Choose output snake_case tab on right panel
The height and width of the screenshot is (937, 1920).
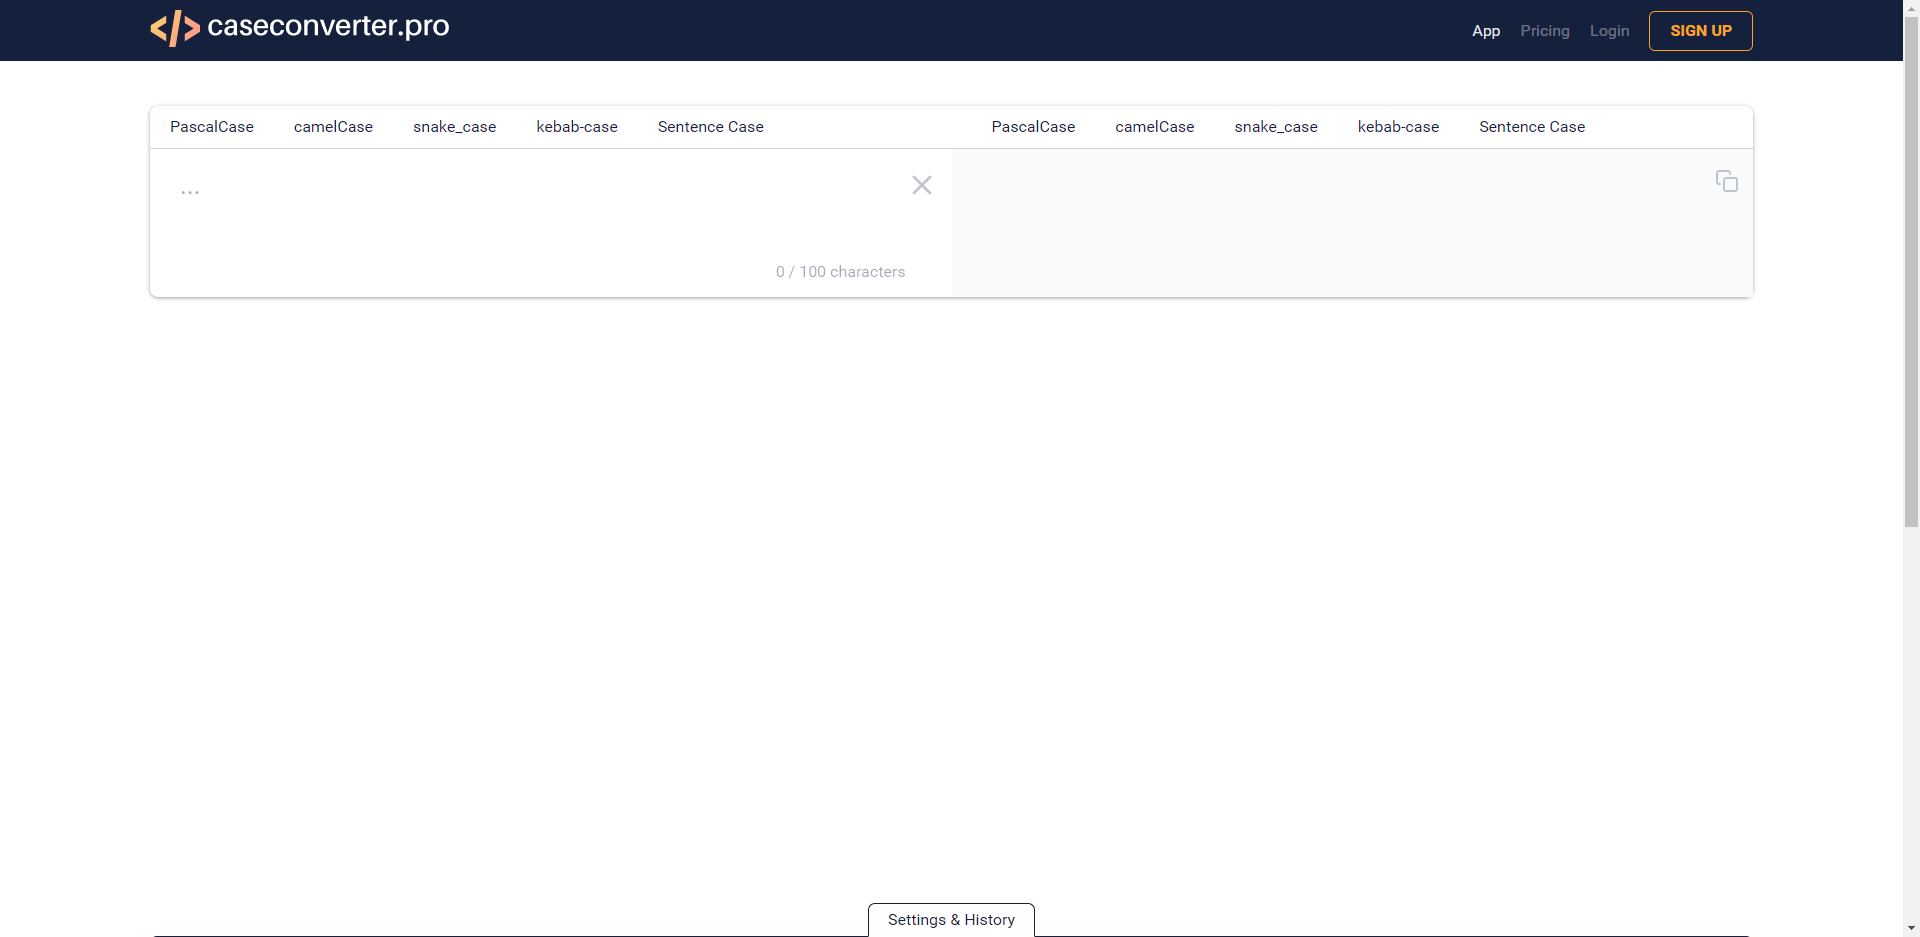pyautogui.click(x=1276, y=127)
